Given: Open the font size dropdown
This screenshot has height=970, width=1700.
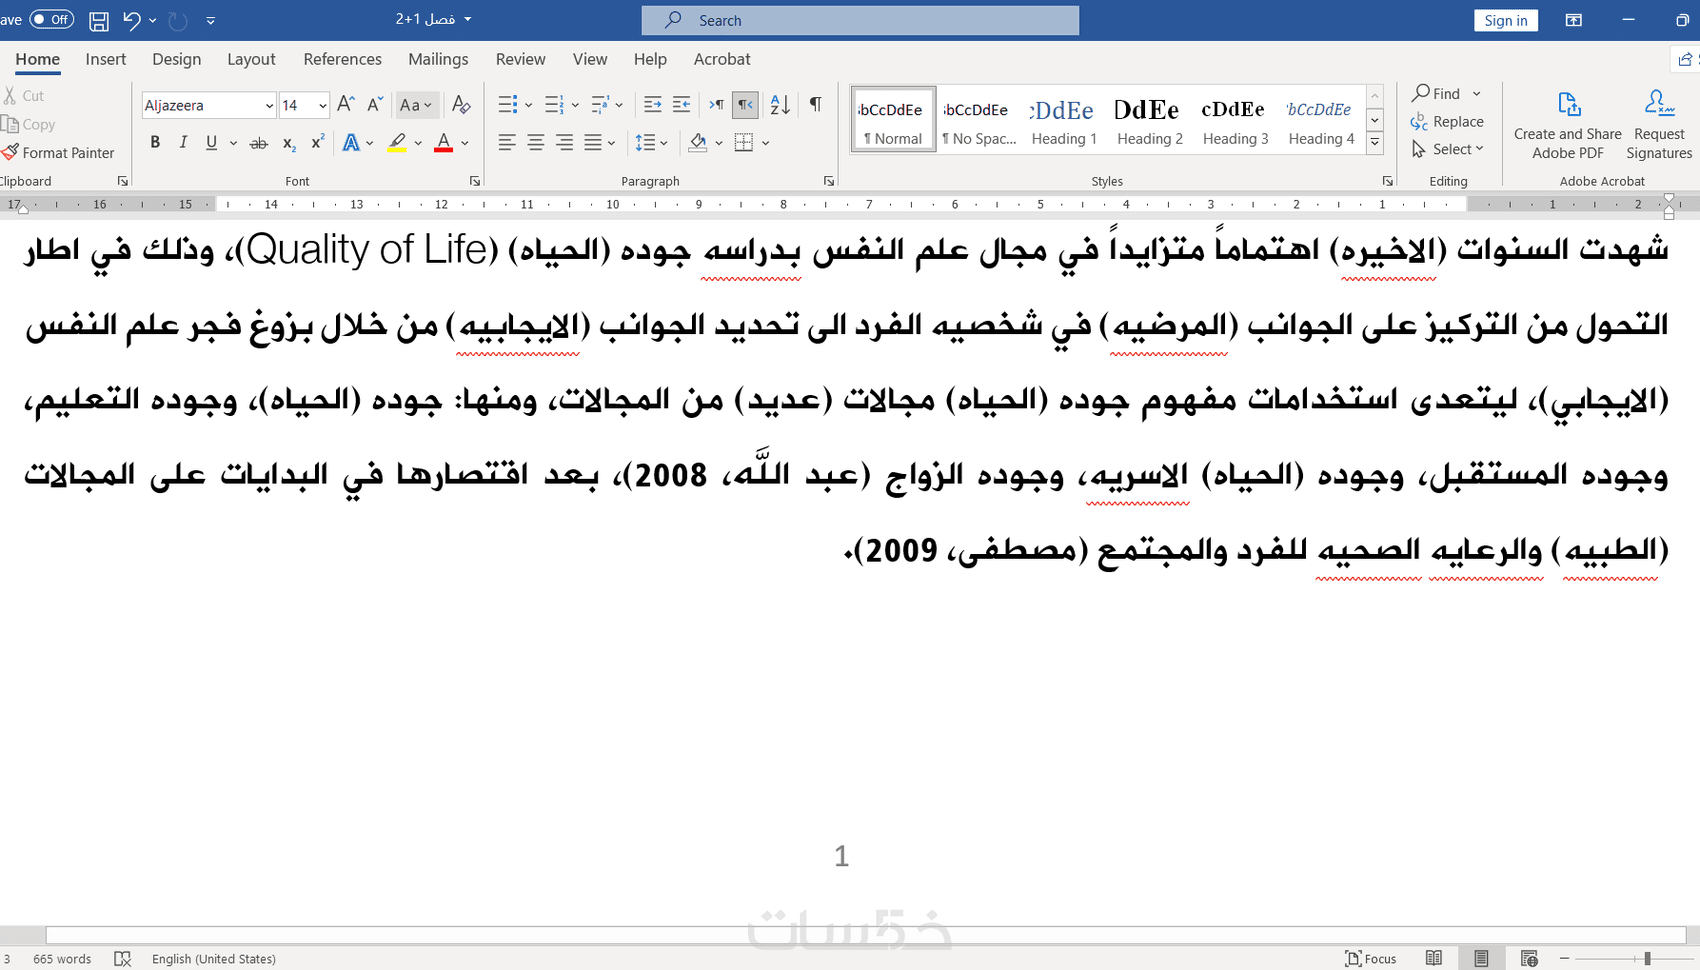Looking at the screenshot, I should [x=322, y=106].
